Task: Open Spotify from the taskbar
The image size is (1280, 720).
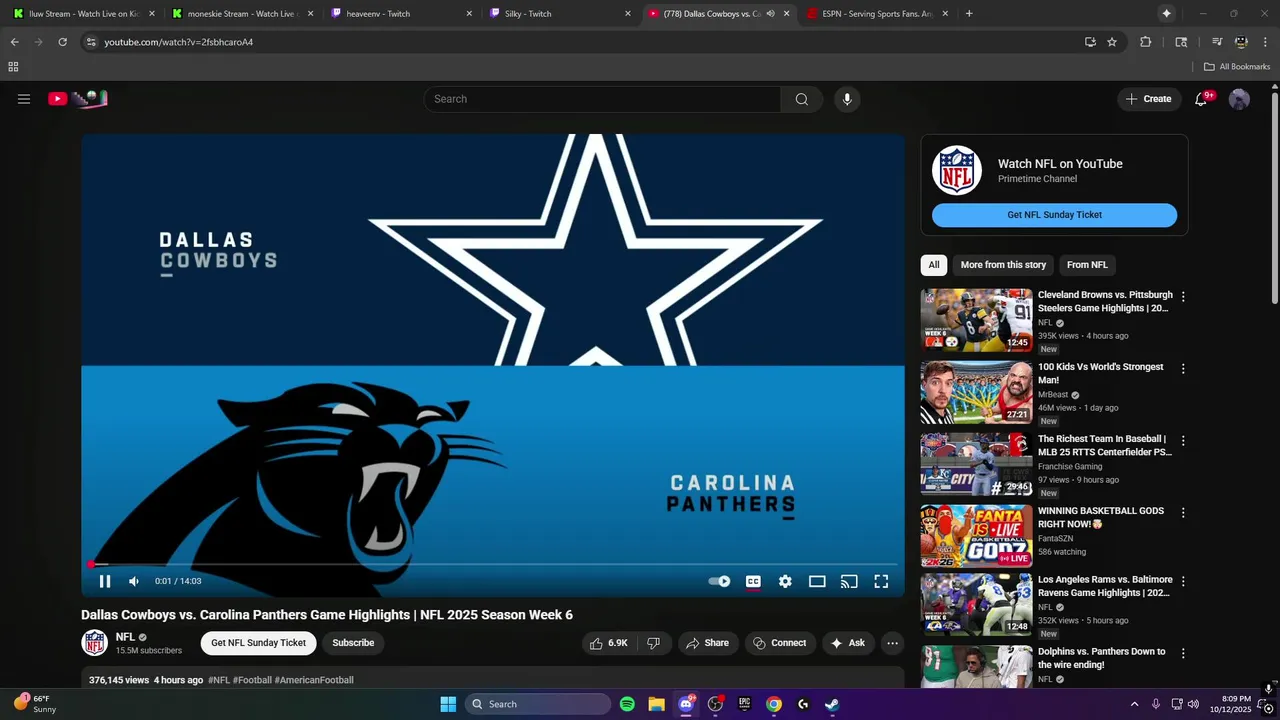Action: [627, 704]
